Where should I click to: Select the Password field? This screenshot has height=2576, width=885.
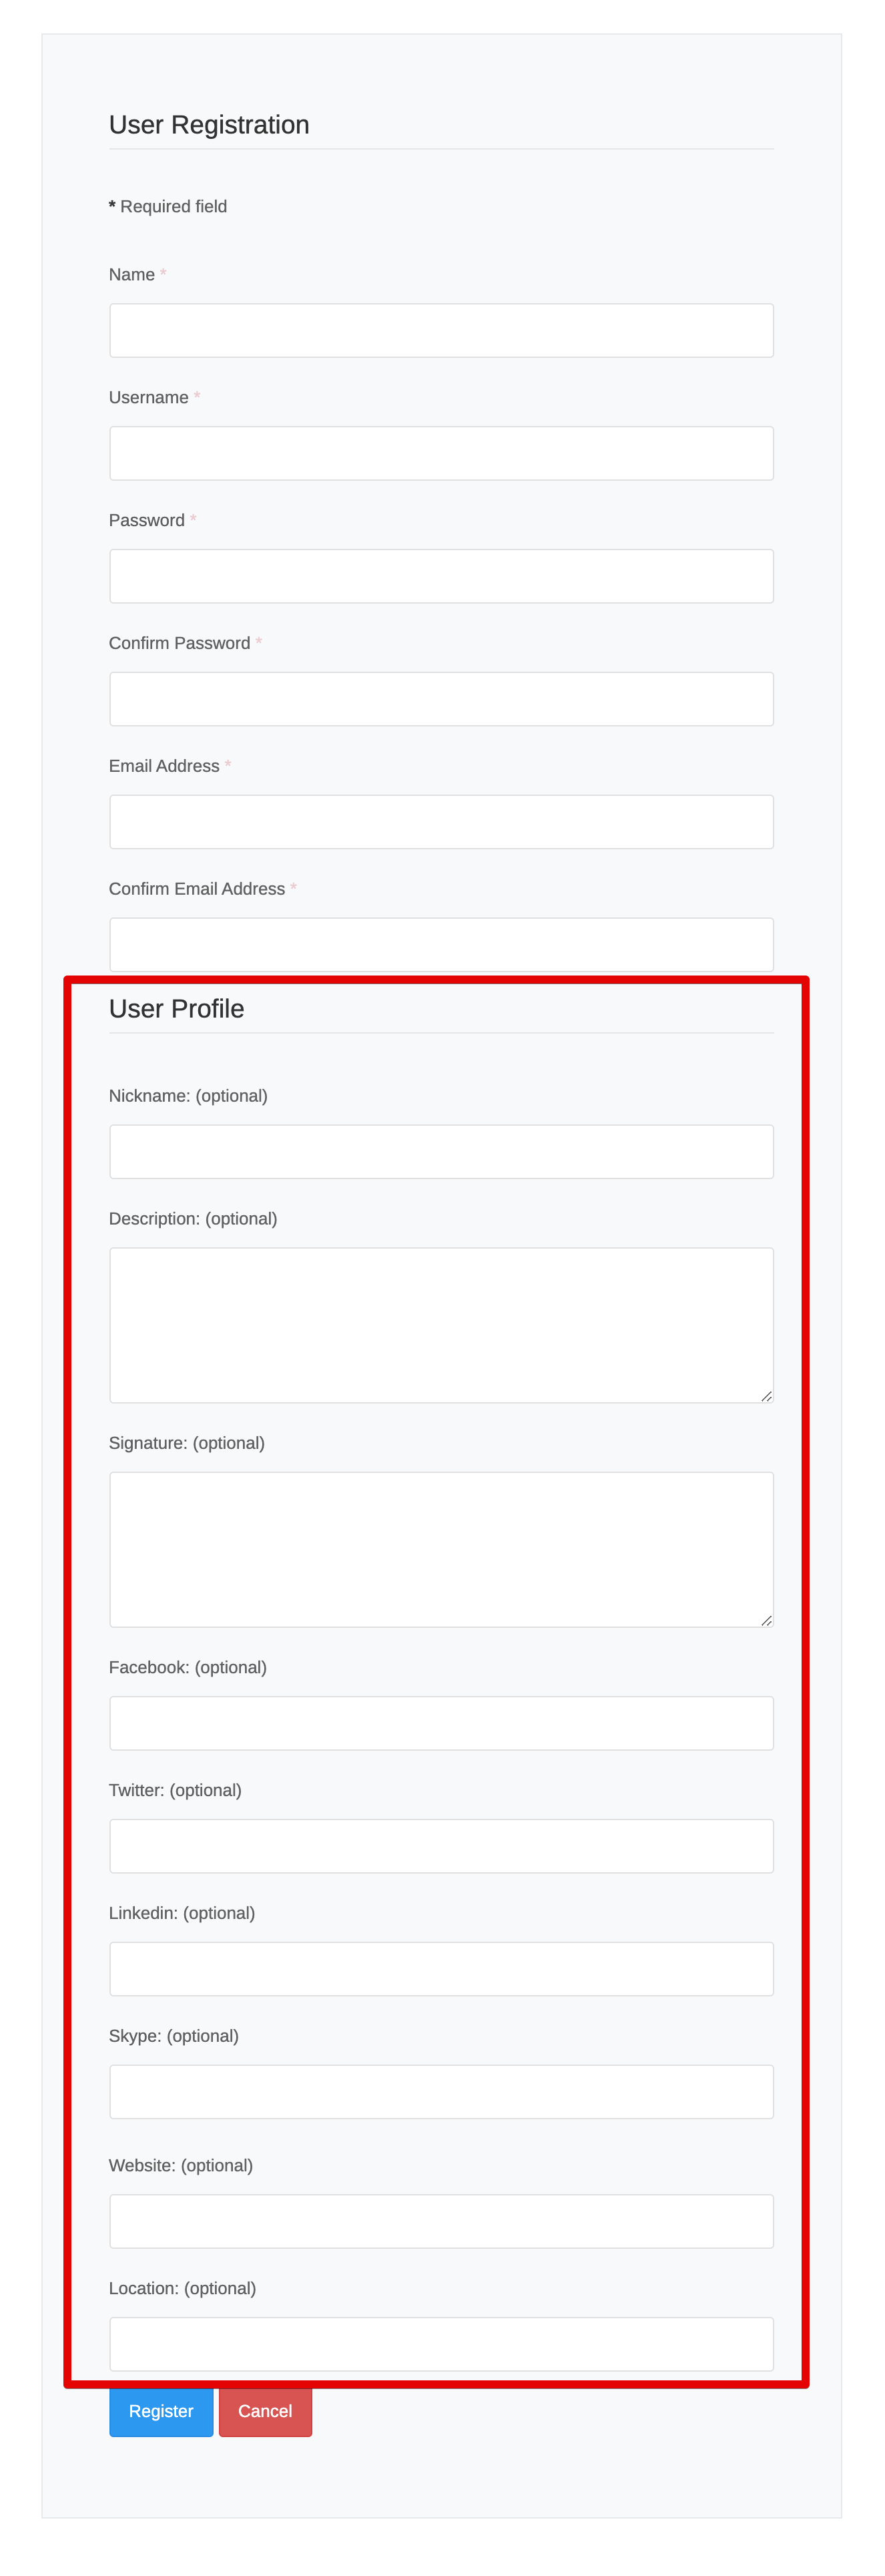(441, 576)
